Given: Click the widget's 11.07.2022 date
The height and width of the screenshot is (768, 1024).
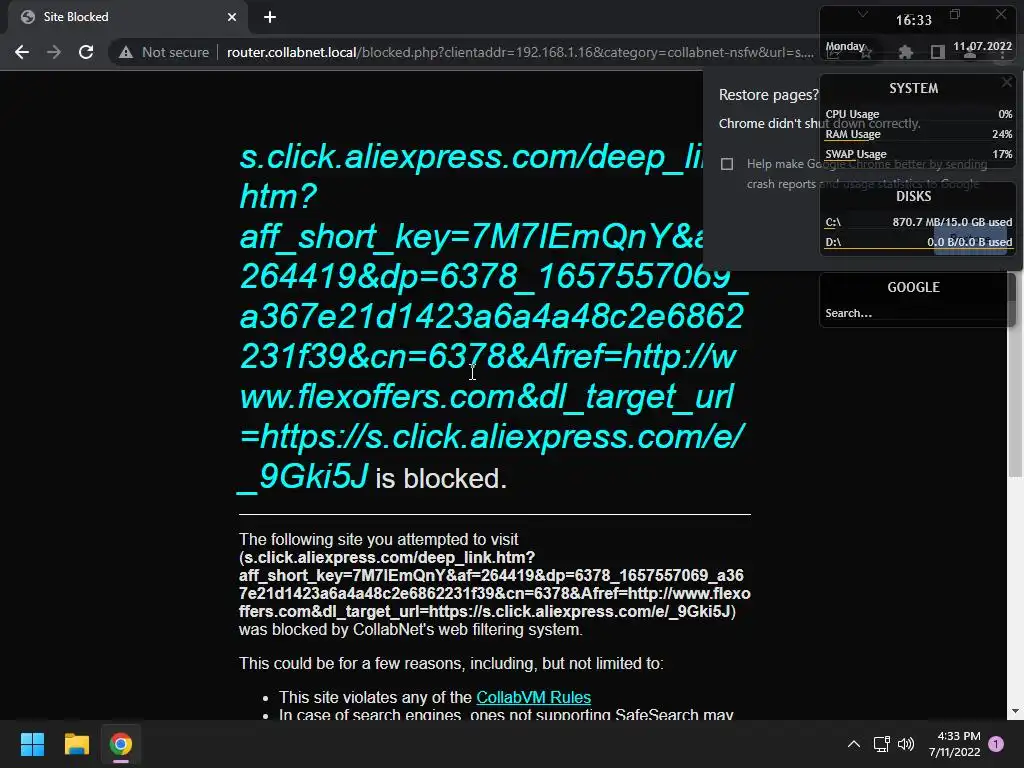Looking at the screenshot, I should coord(982,46).
